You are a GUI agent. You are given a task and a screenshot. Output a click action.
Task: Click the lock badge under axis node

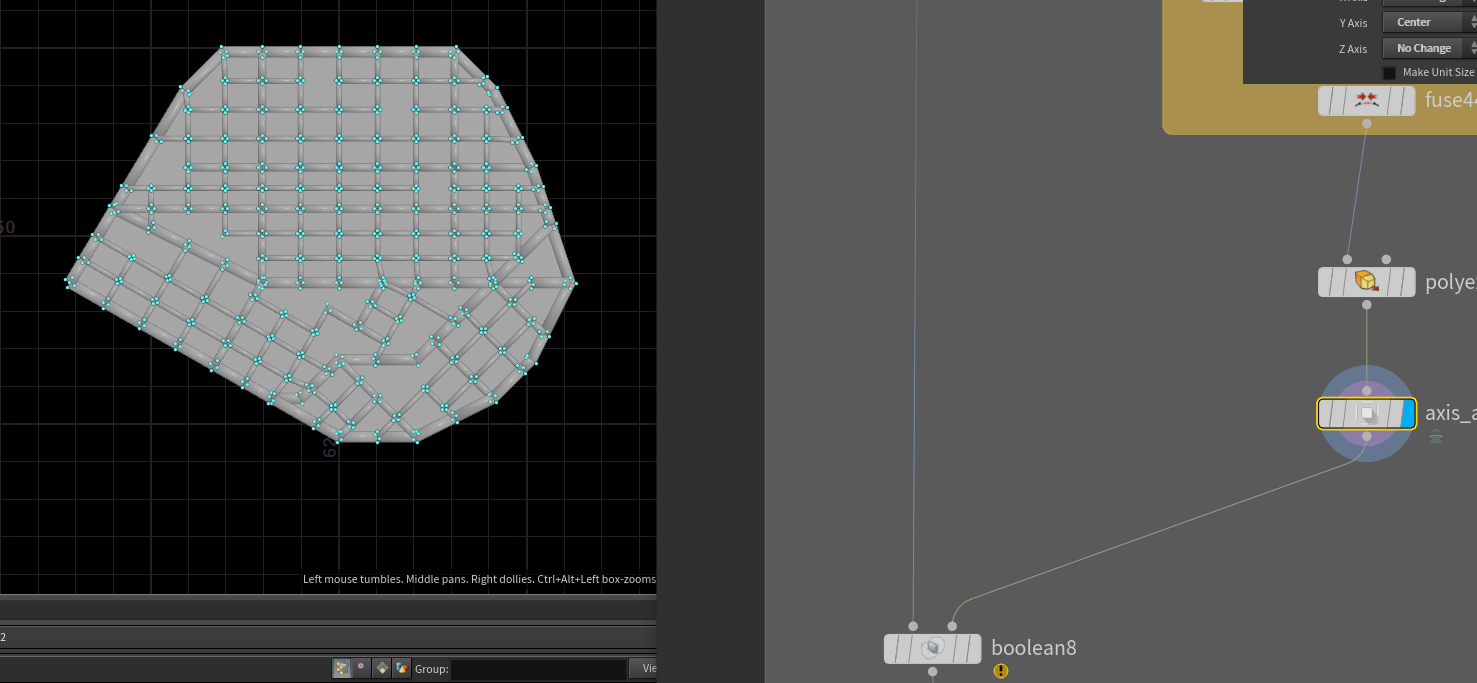point(1436,437)
